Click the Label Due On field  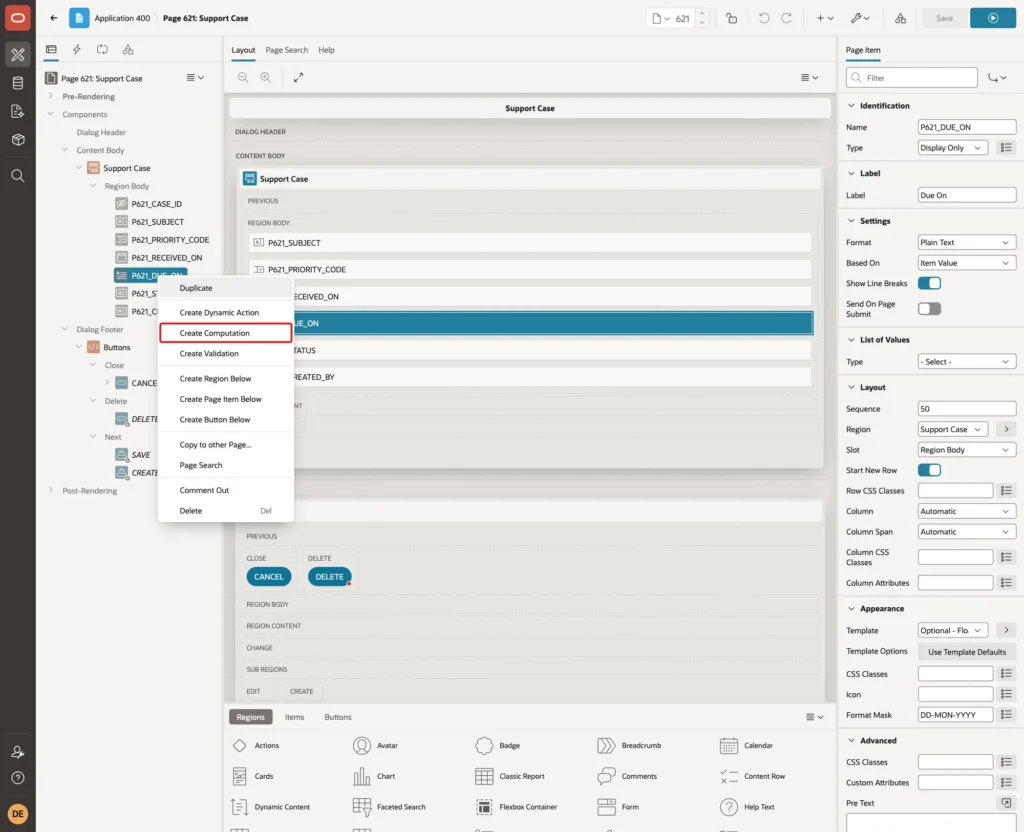[x=967, y=195]
